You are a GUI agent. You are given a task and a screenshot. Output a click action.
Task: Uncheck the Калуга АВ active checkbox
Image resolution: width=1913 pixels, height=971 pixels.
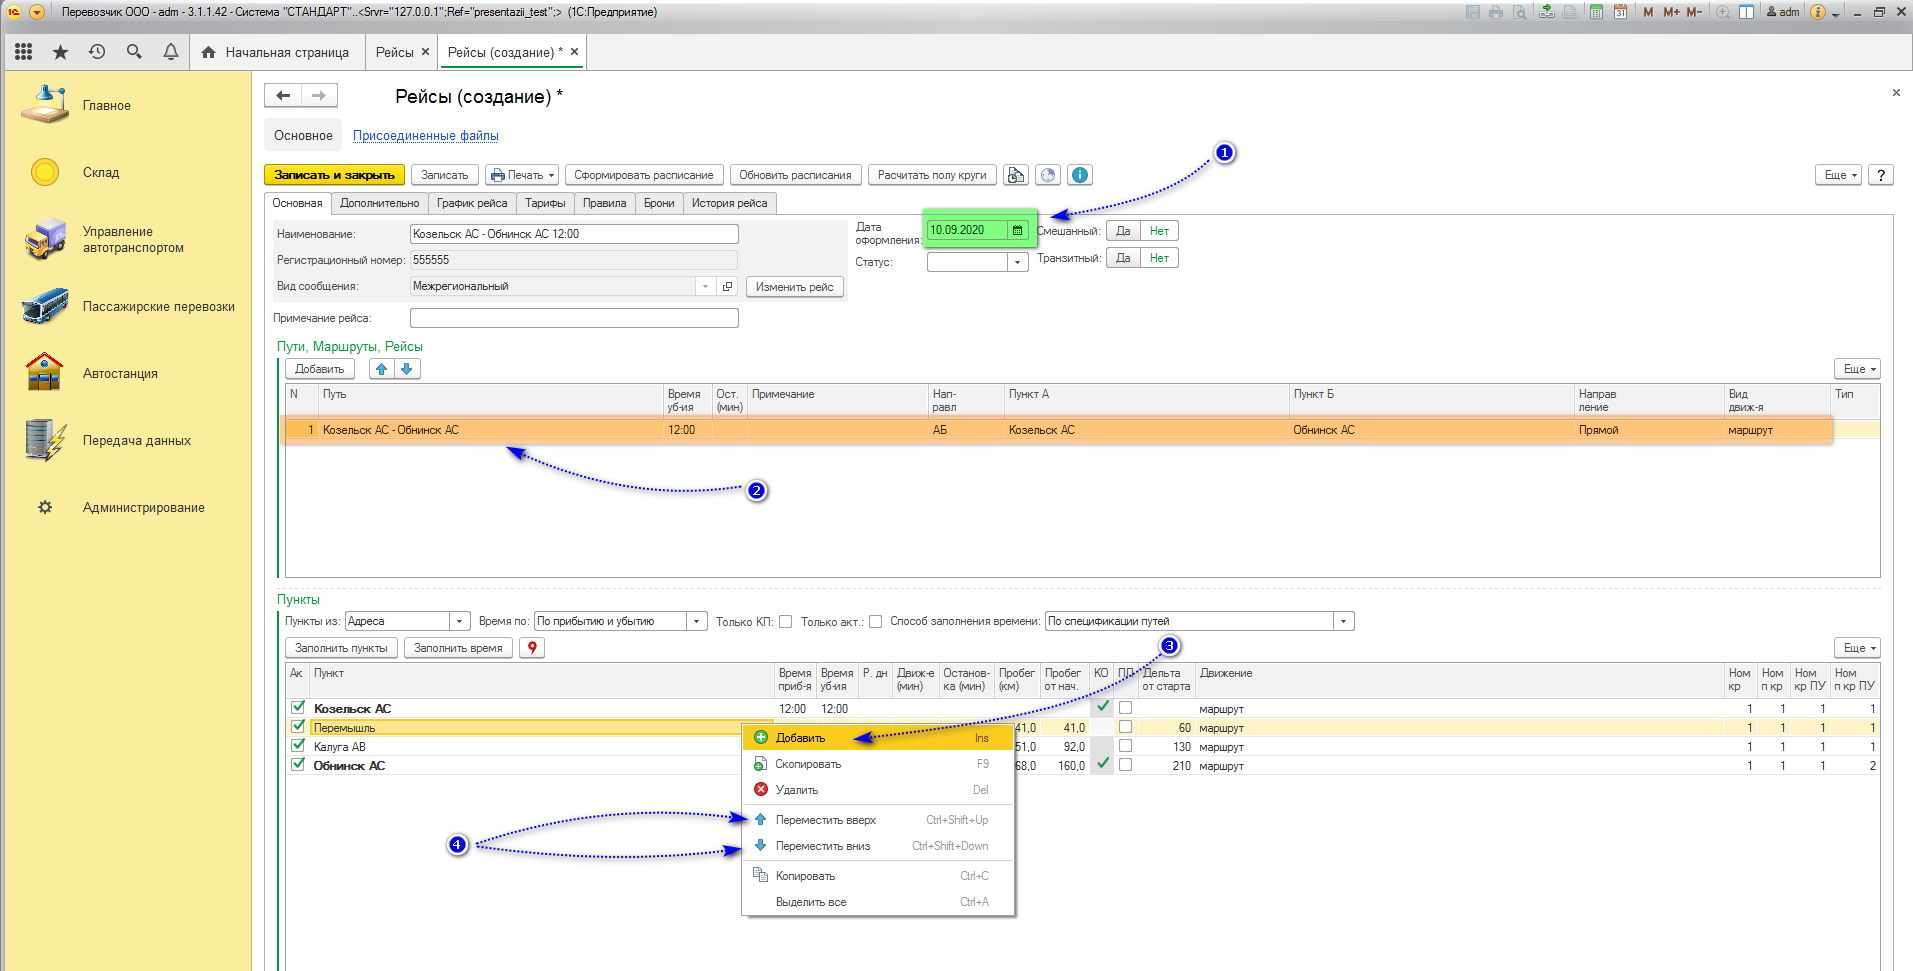point(298,746)
